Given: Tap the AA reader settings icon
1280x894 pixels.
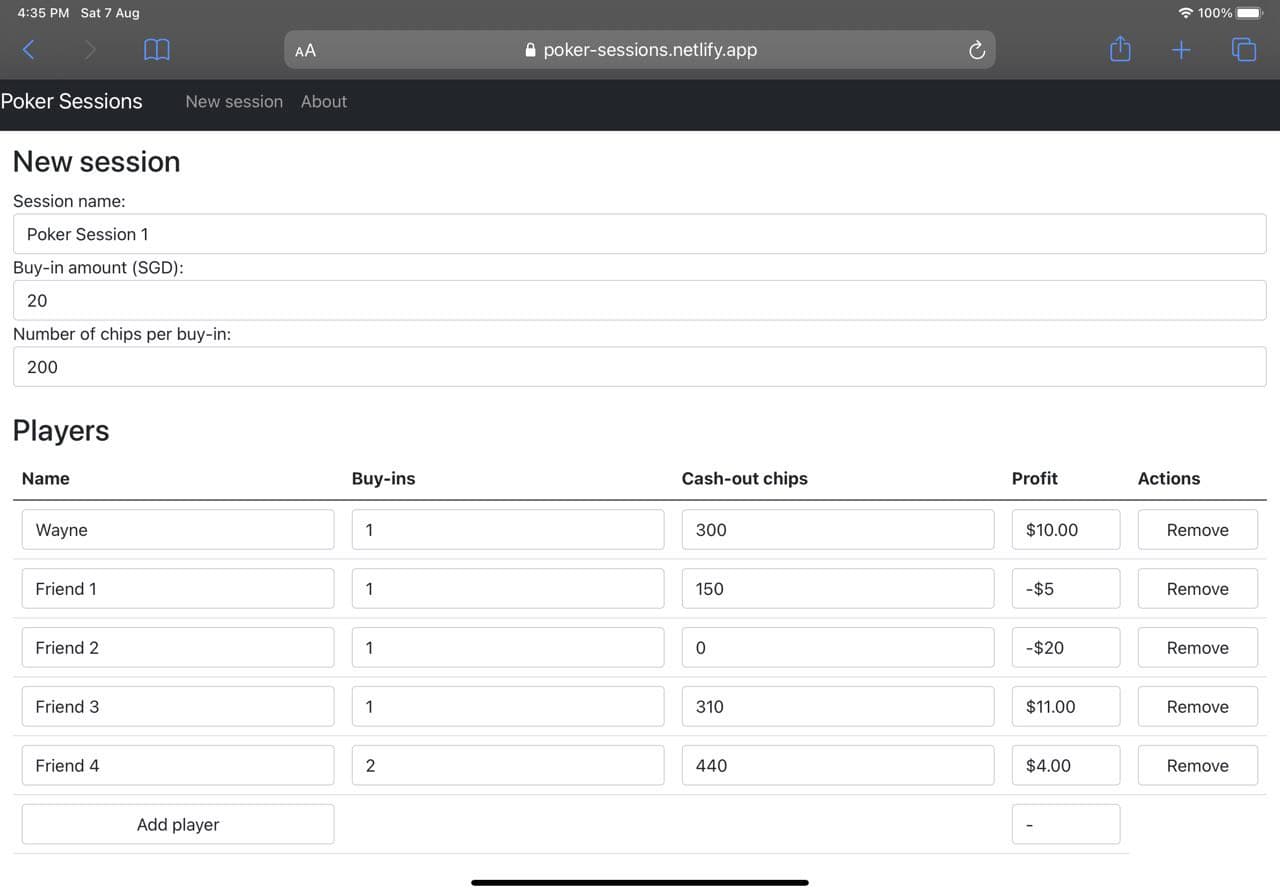Looking at the screenshot, I should point(305,50).
